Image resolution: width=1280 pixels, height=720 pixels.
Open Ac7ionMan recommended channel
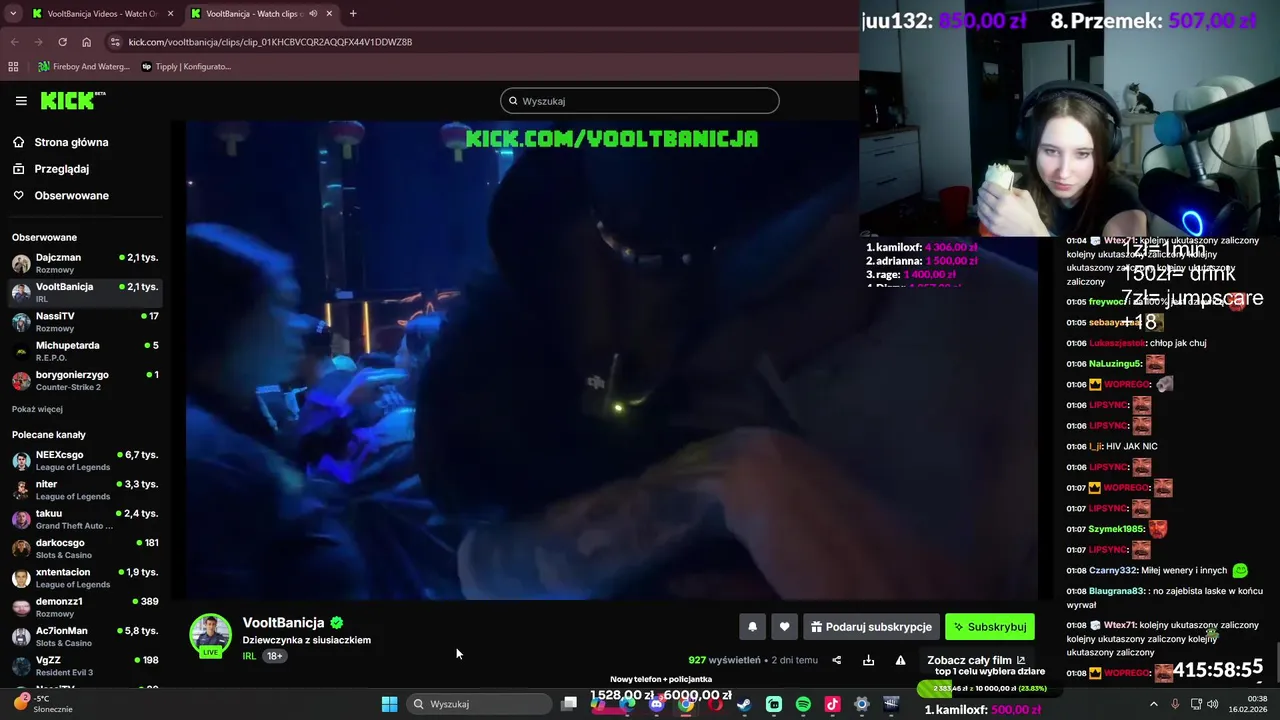pos(85,636)
